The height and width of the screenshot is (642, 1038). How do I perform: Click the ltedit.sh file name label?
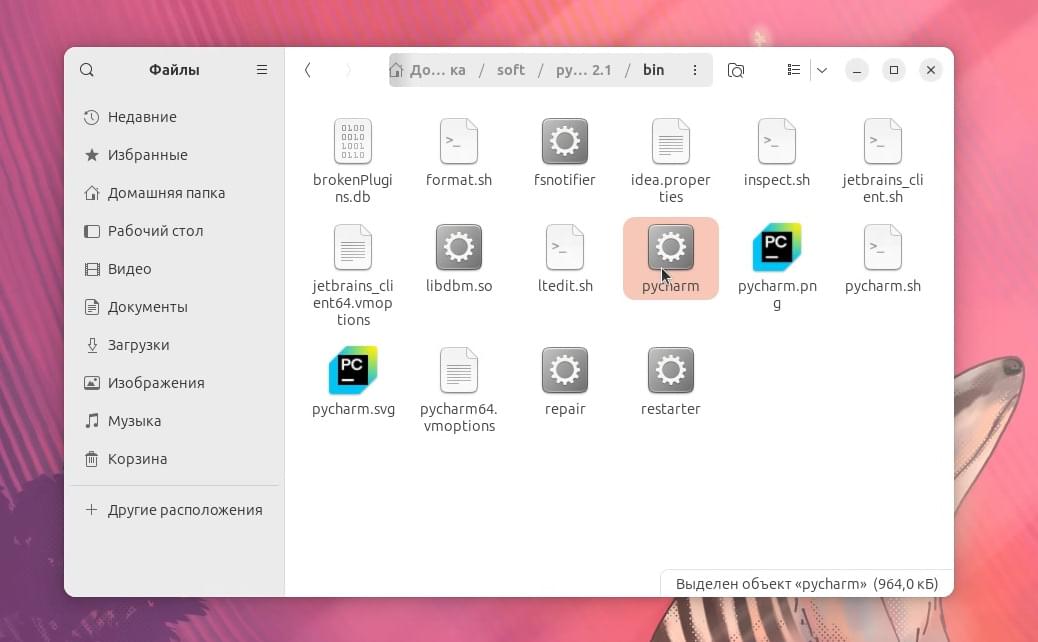coord(565,286)
